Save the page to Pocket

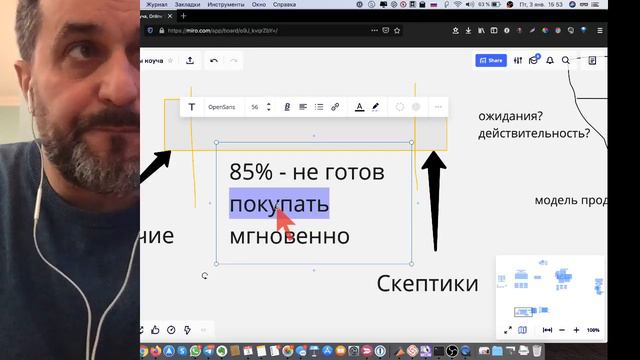[x=386, y=30]
